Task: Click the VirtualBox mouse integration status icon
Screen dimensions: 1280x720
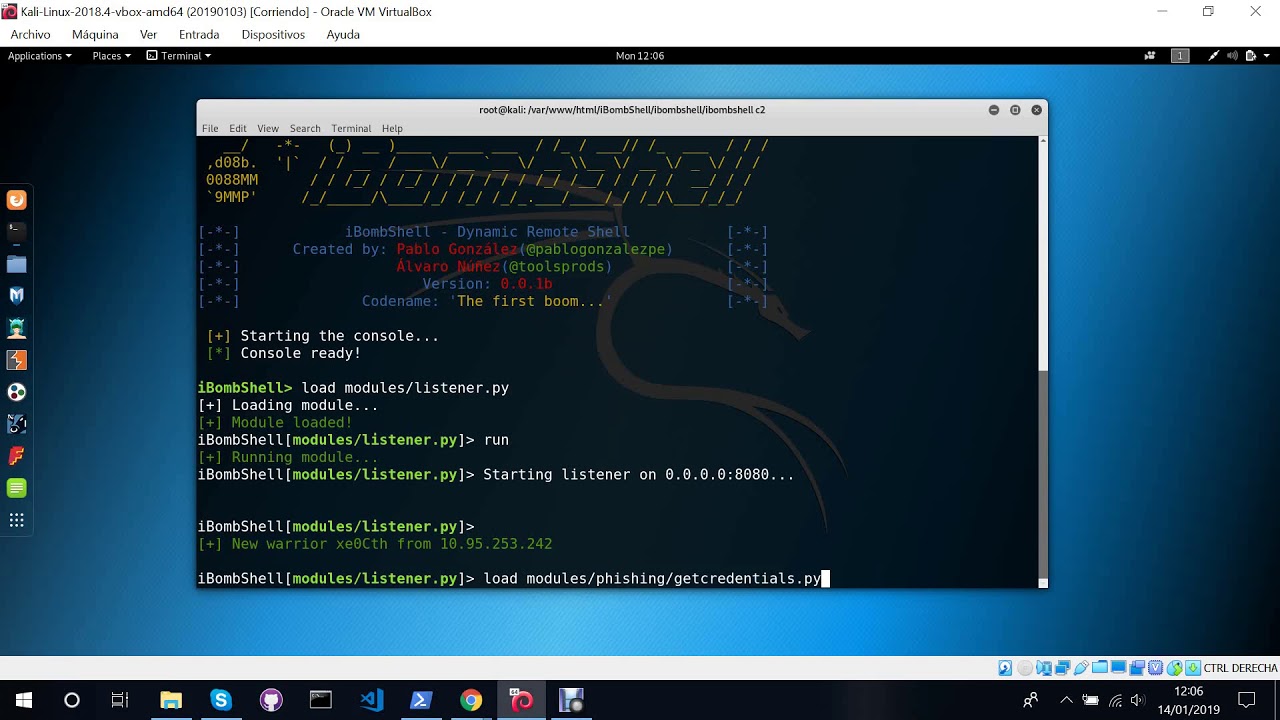Action: (x=1174, y=668)
